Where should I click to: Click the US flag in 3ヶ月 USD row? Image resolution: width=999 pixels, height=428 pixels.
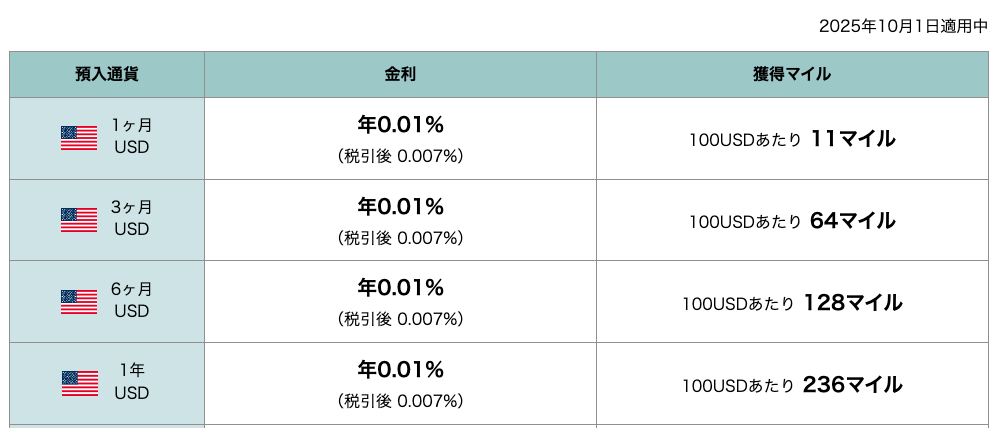(79, 220)
